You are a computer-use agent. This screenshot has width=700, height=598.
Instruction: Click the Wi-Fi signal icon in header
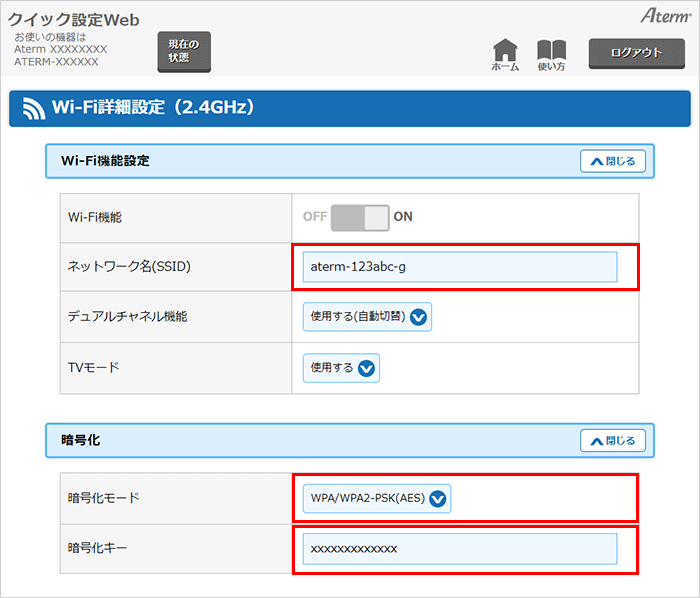[x=34, y=109]
